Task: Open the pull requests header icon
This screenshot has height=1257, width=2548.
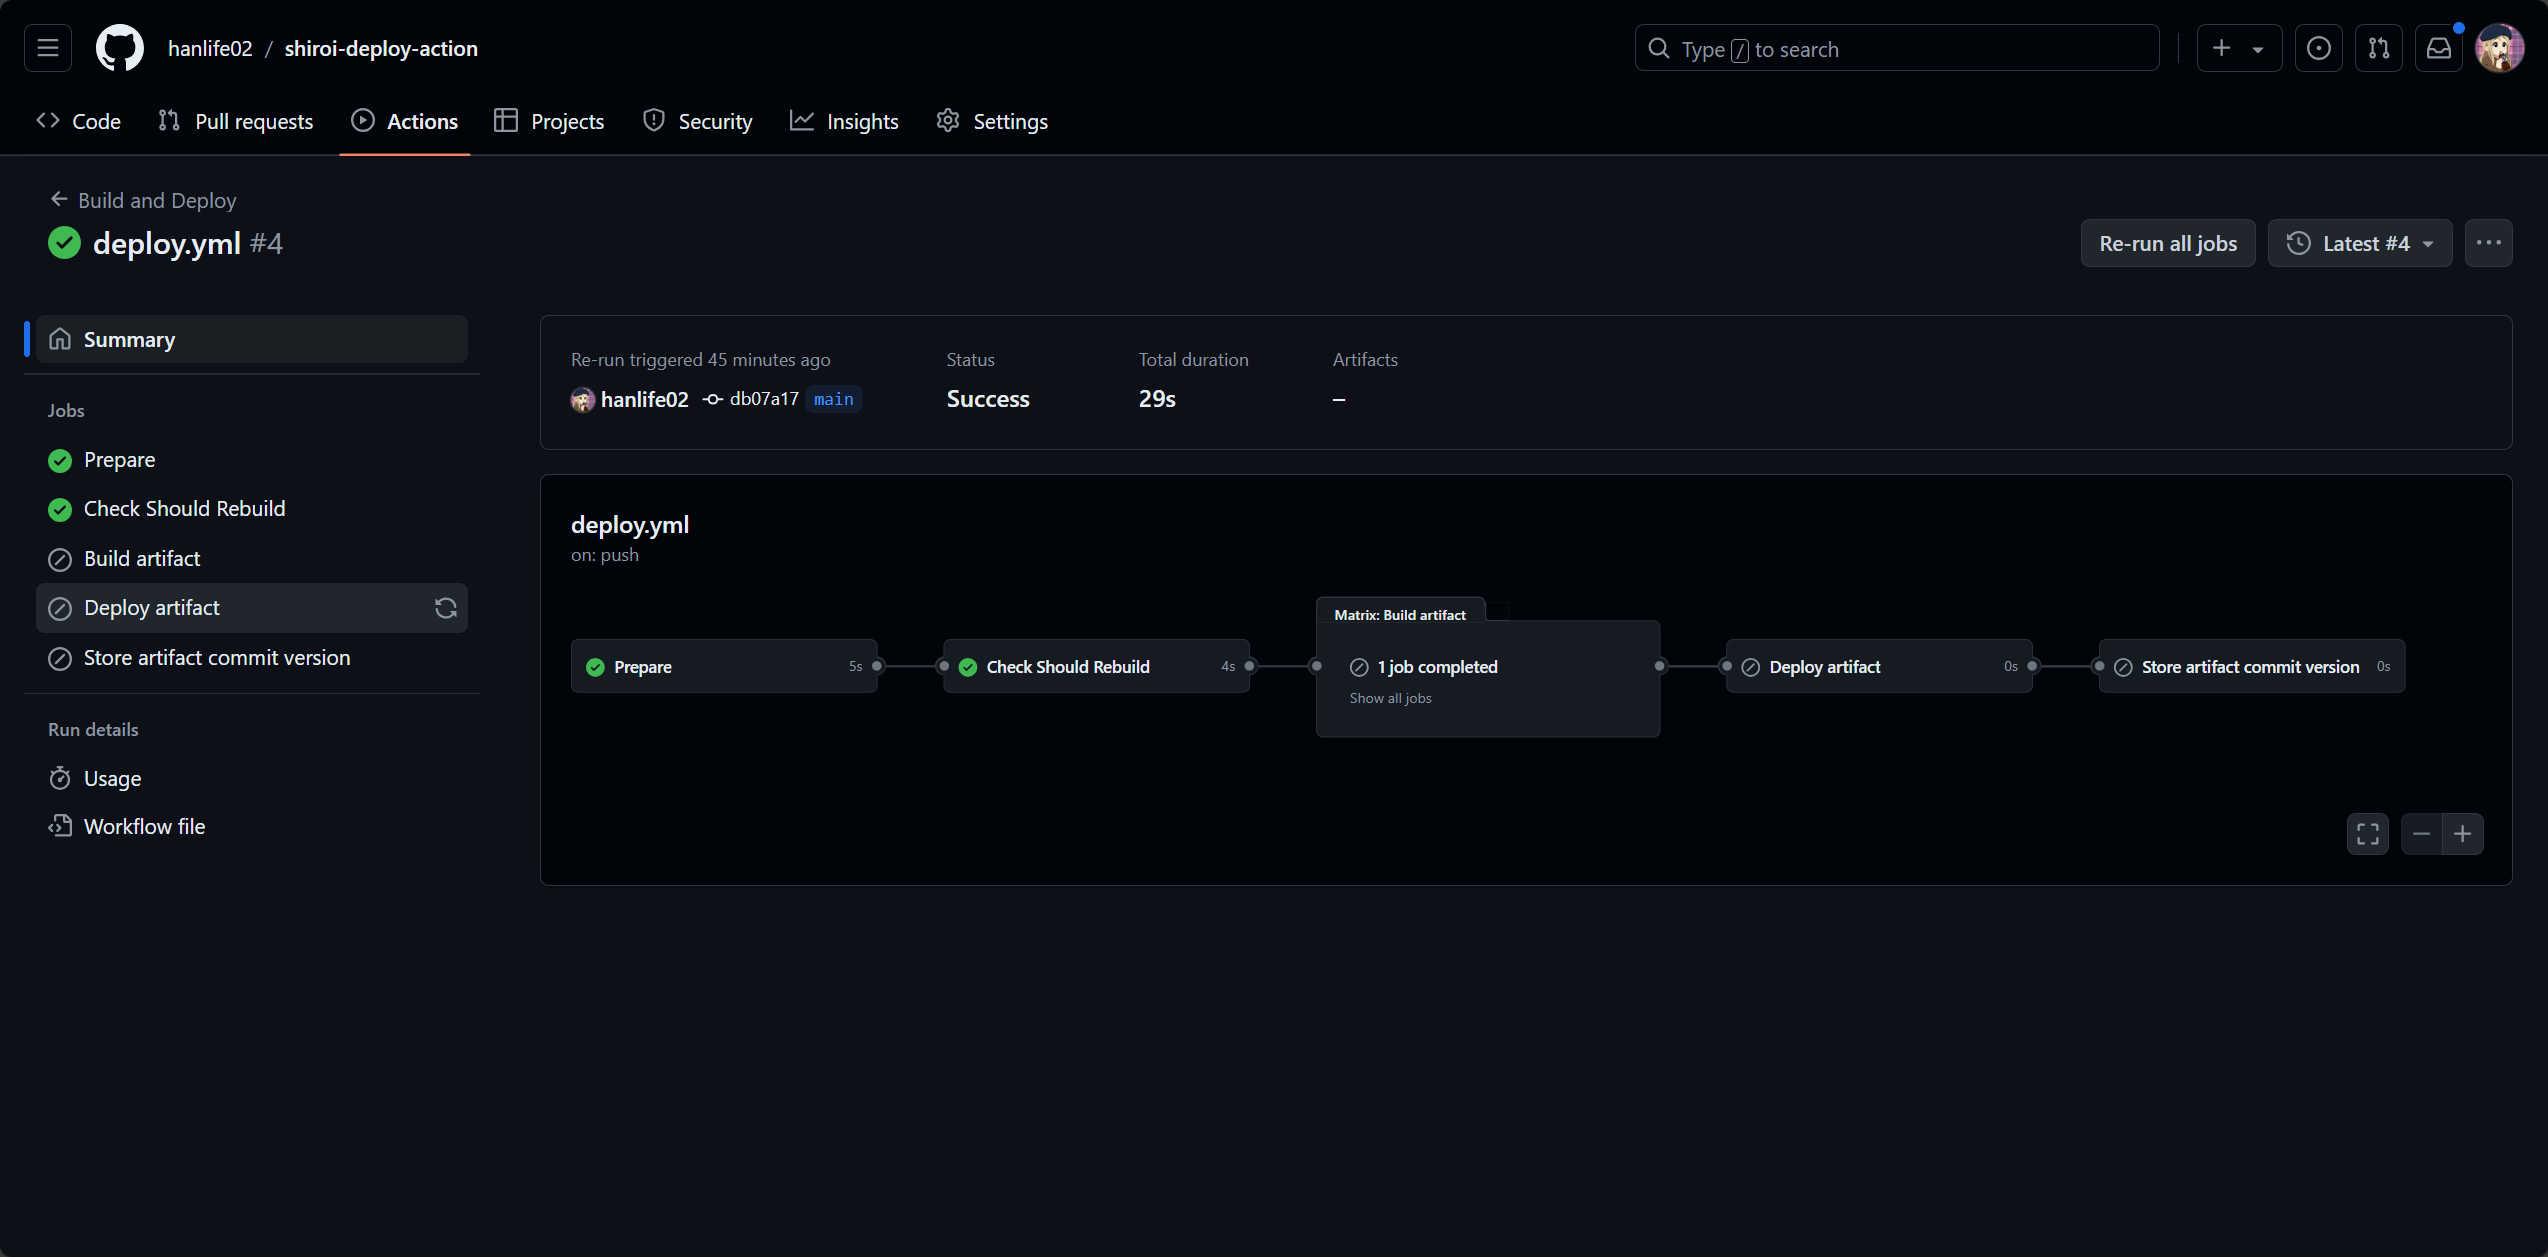Action: click(2378, 48)
